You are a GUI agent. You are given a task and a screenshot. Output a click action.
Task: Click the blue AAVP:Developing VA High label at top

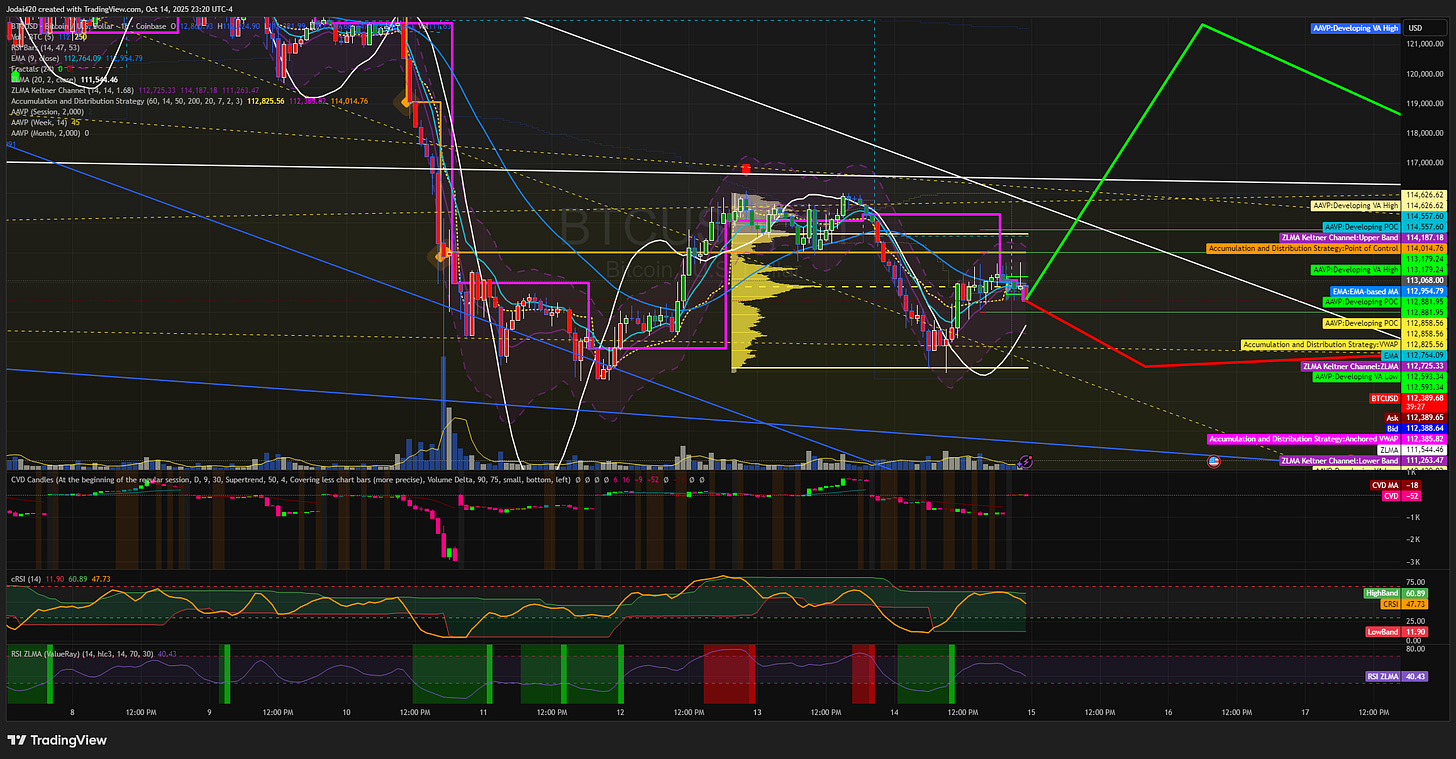click(x=1354, y=29)
